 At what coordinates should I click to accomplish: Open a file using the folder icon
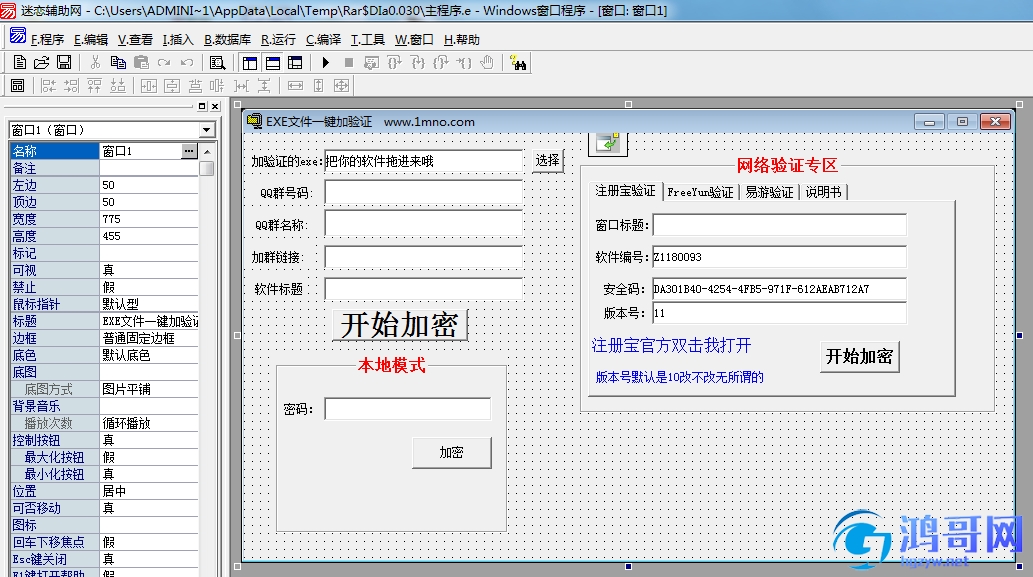coord(42,63)
